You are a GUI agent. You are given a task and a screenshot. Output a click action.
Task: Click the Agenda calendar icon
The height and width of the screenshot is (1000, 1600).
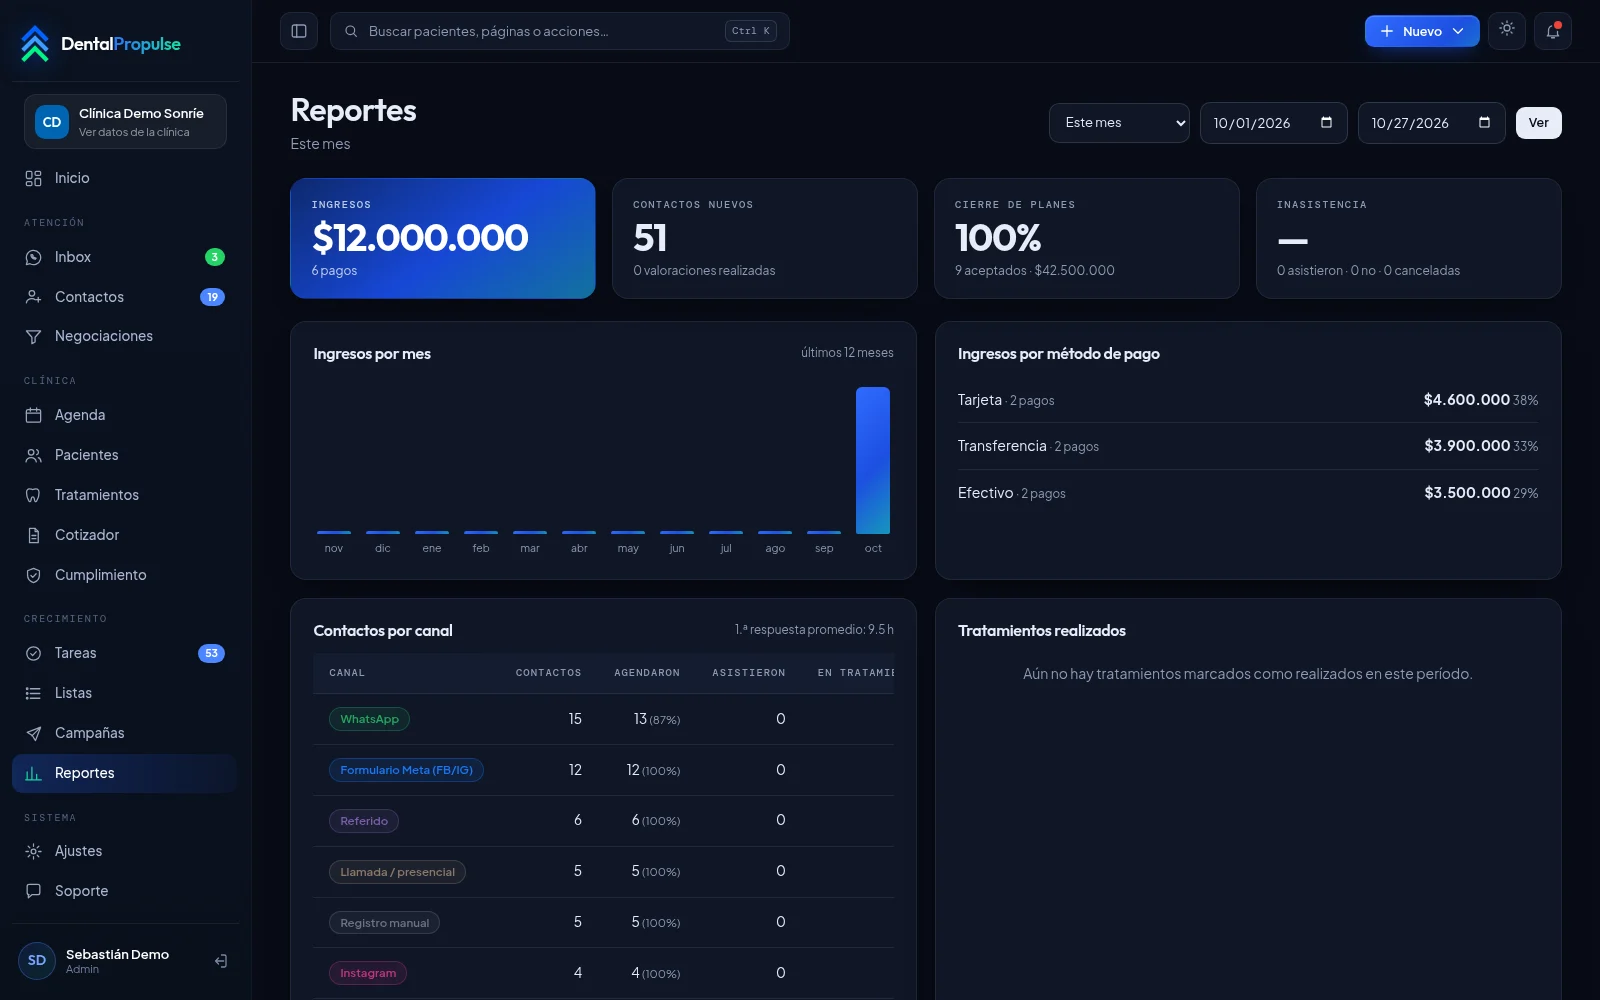[x=33, y=415]
